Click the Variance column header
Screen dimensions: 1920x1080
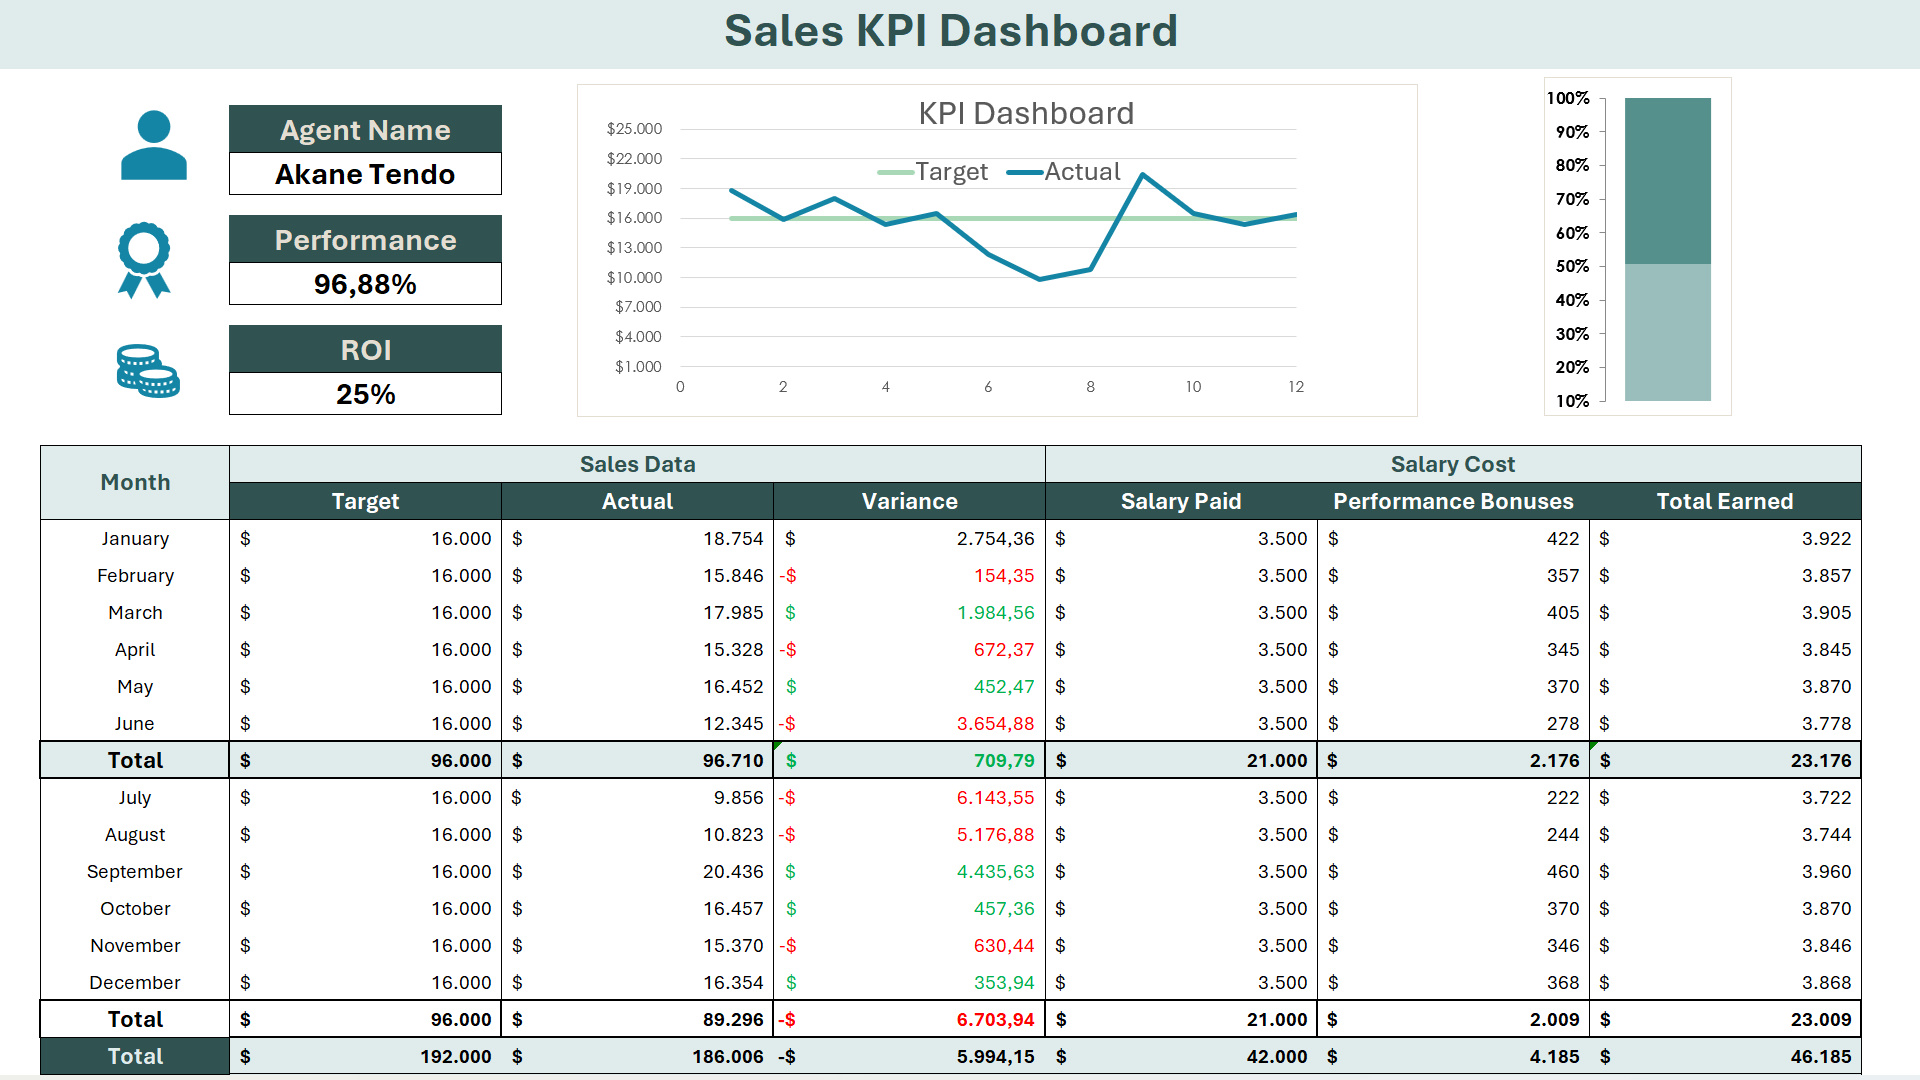909,501
